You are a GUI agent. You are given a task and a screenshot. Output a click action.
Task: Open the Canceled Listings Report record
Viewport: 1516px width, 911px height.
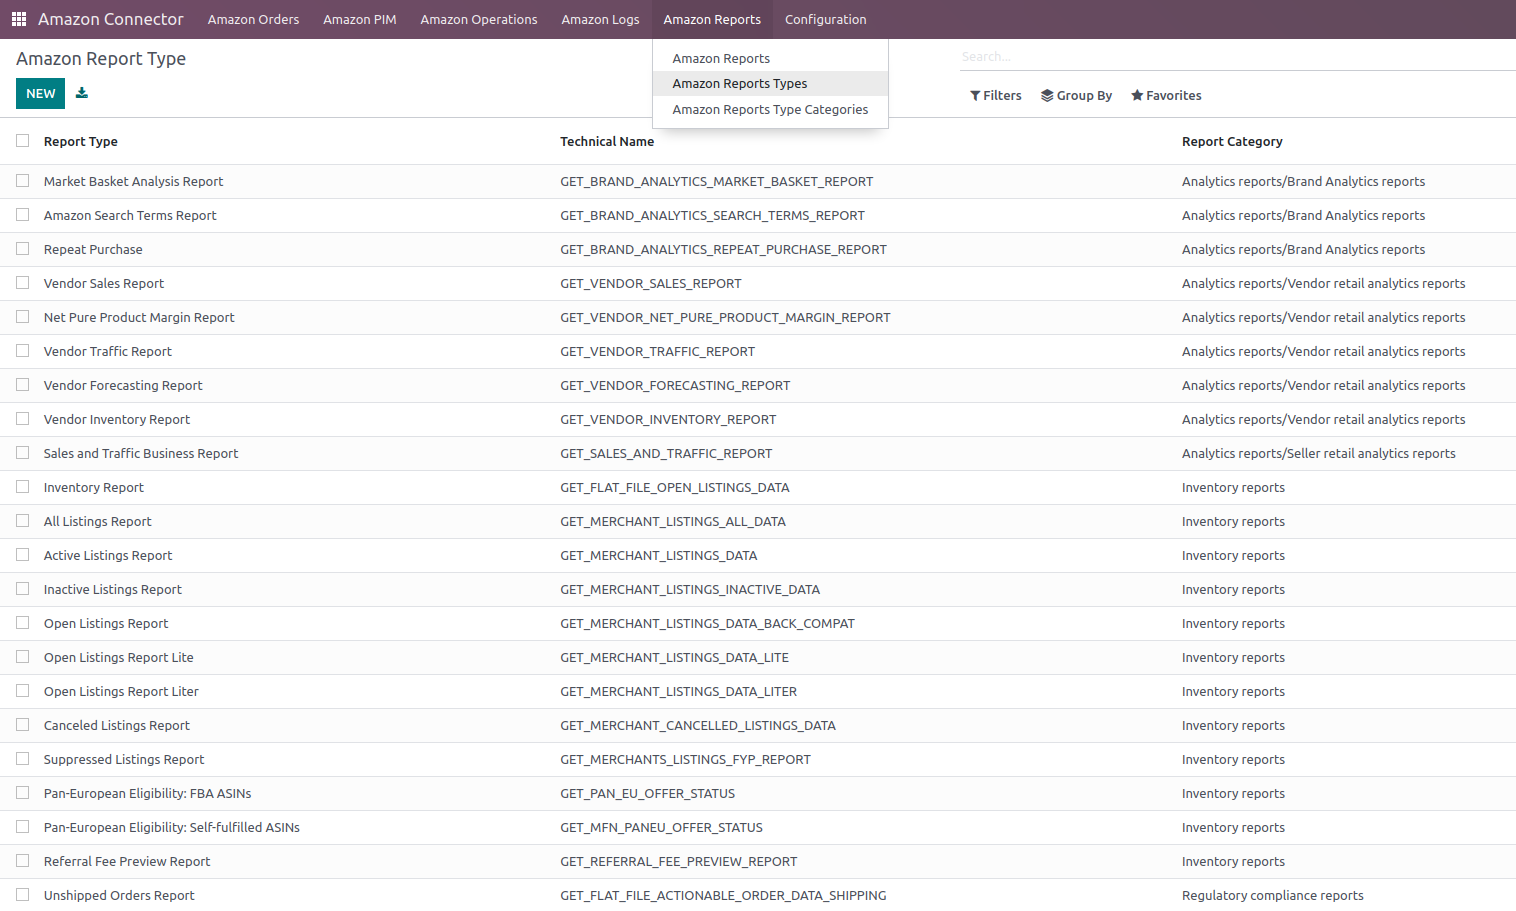[x=117, y=726]
